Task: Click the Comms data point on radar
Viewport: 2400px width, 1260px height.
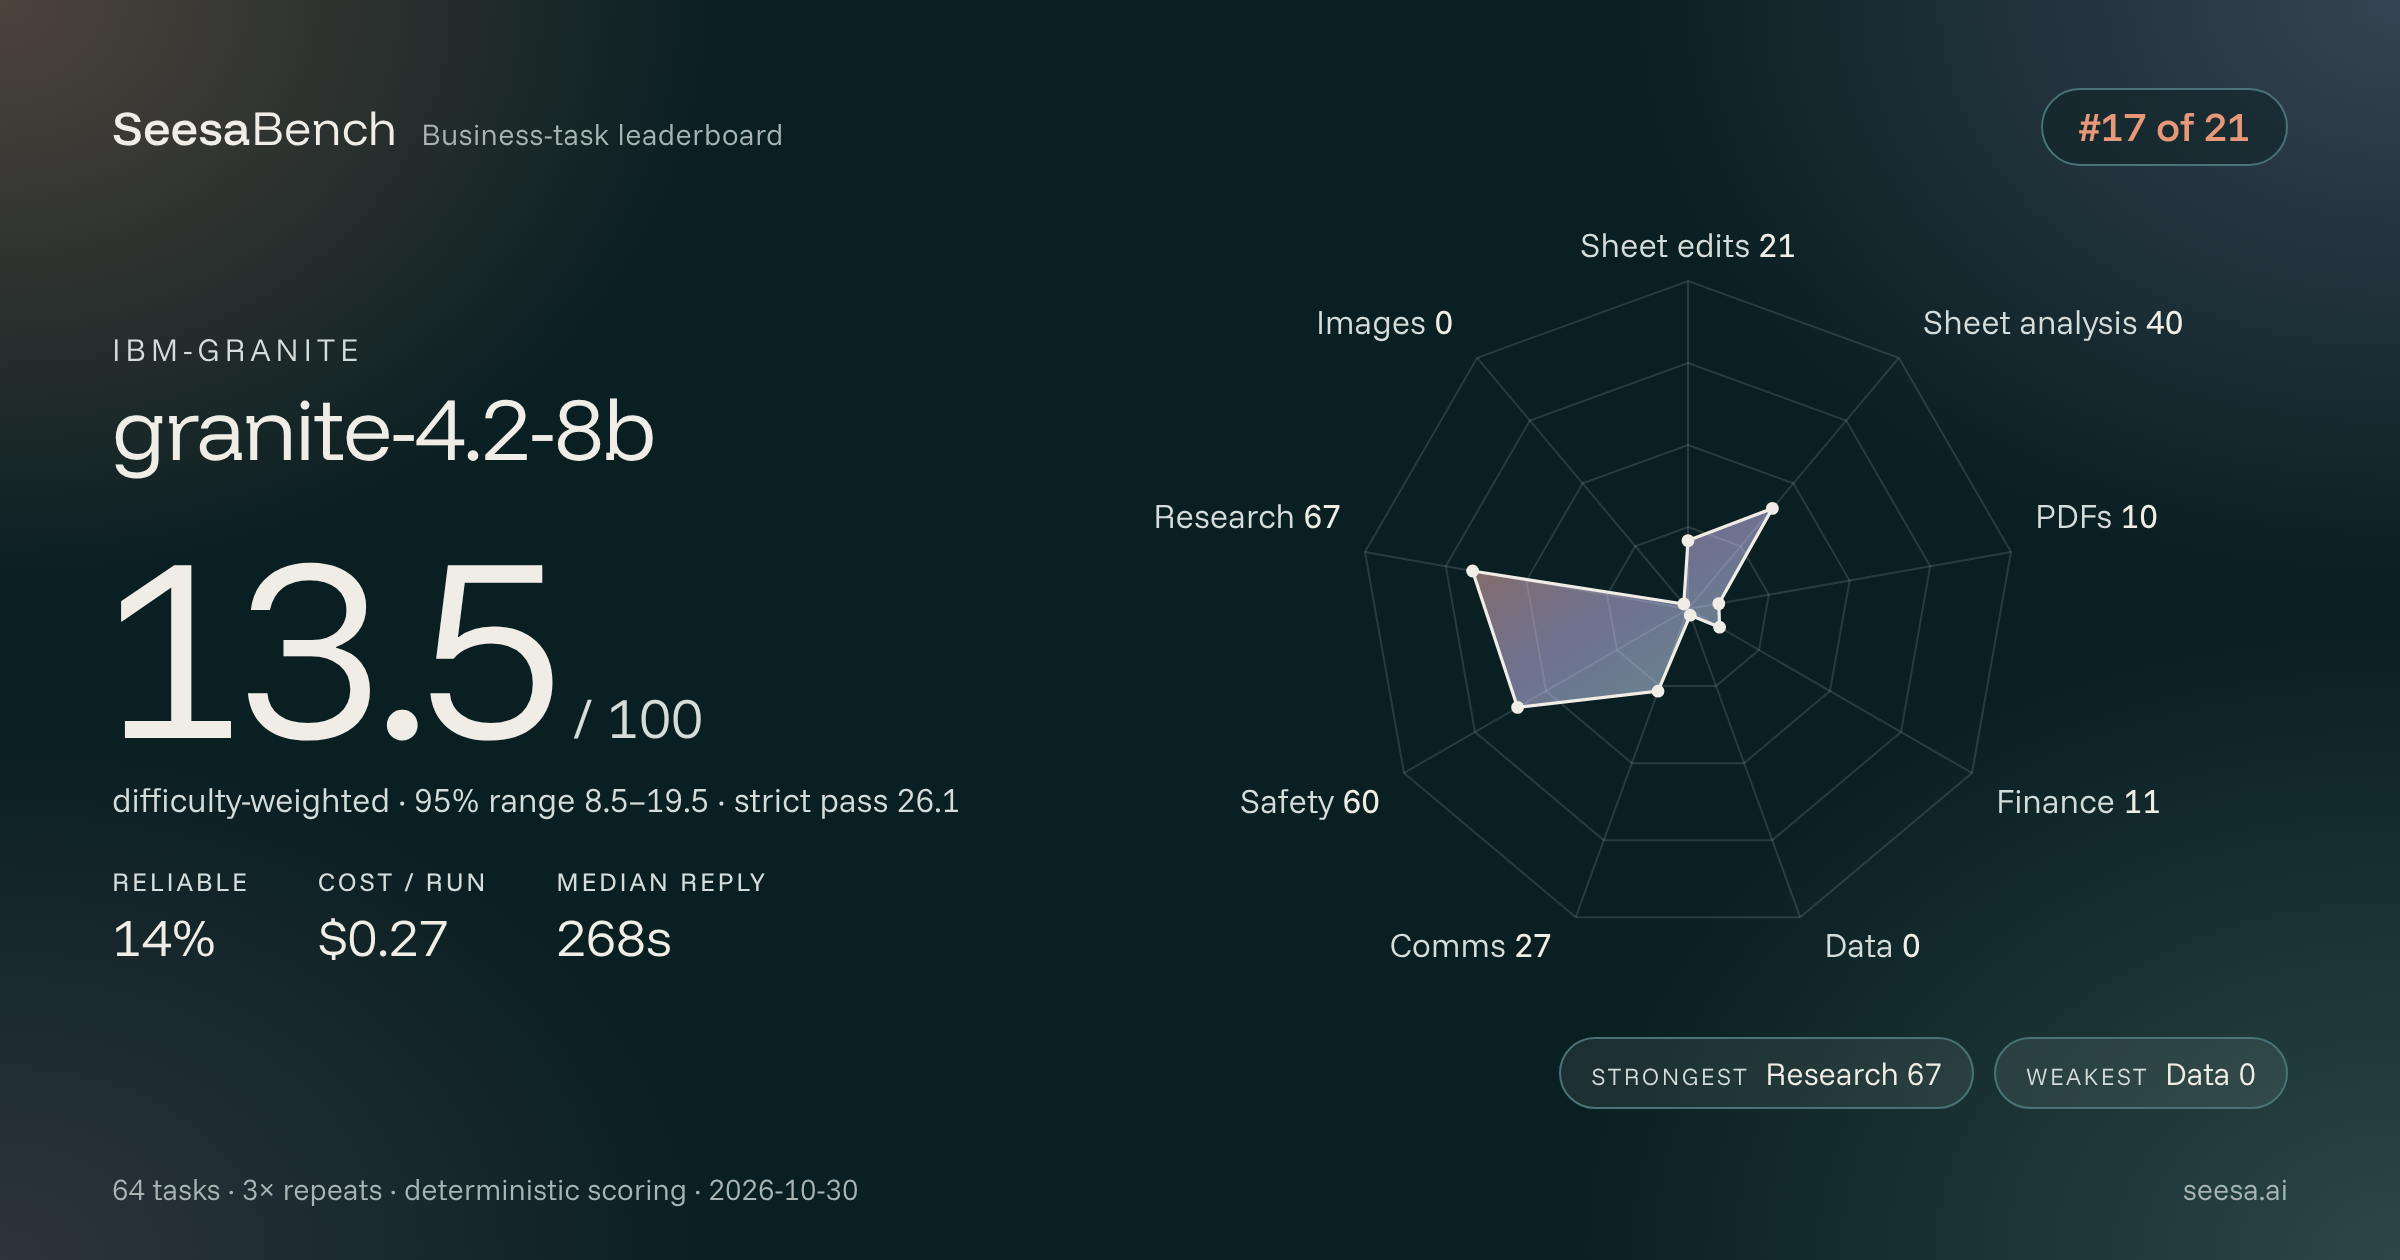Action: pos(1658,691)
